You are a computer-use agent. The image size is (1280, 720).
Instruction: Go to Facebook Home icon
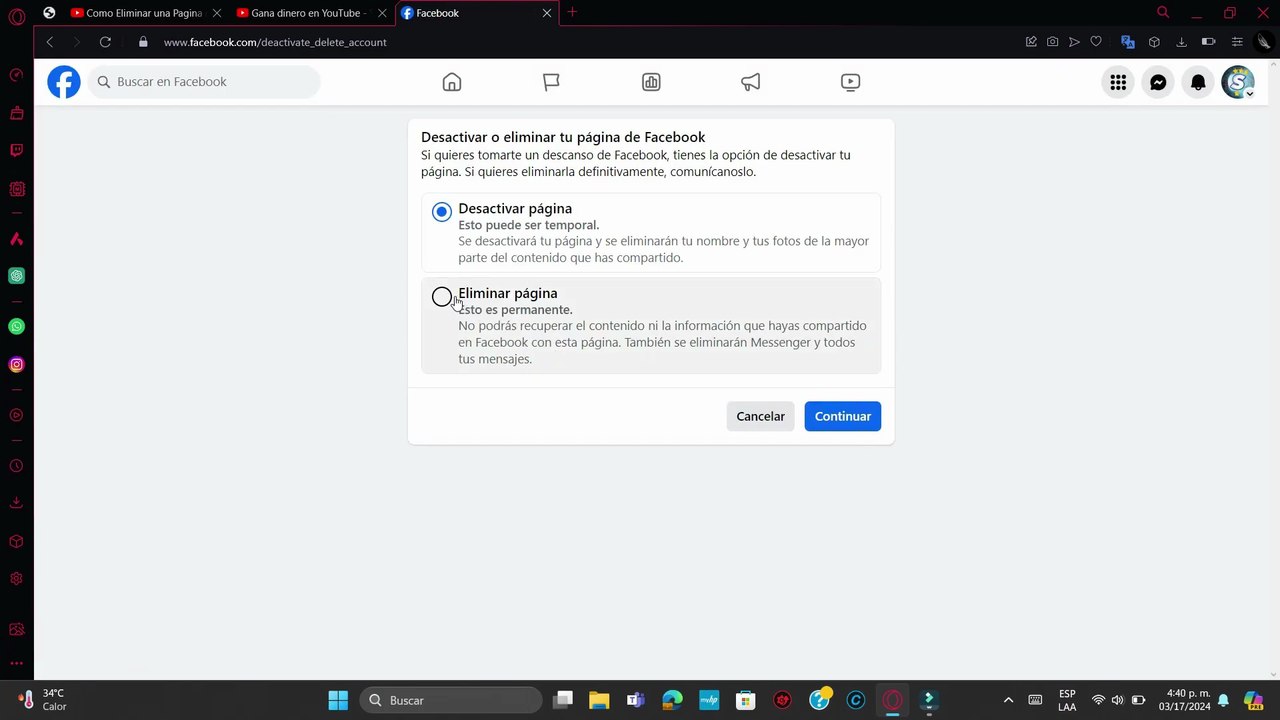[452, 82]
